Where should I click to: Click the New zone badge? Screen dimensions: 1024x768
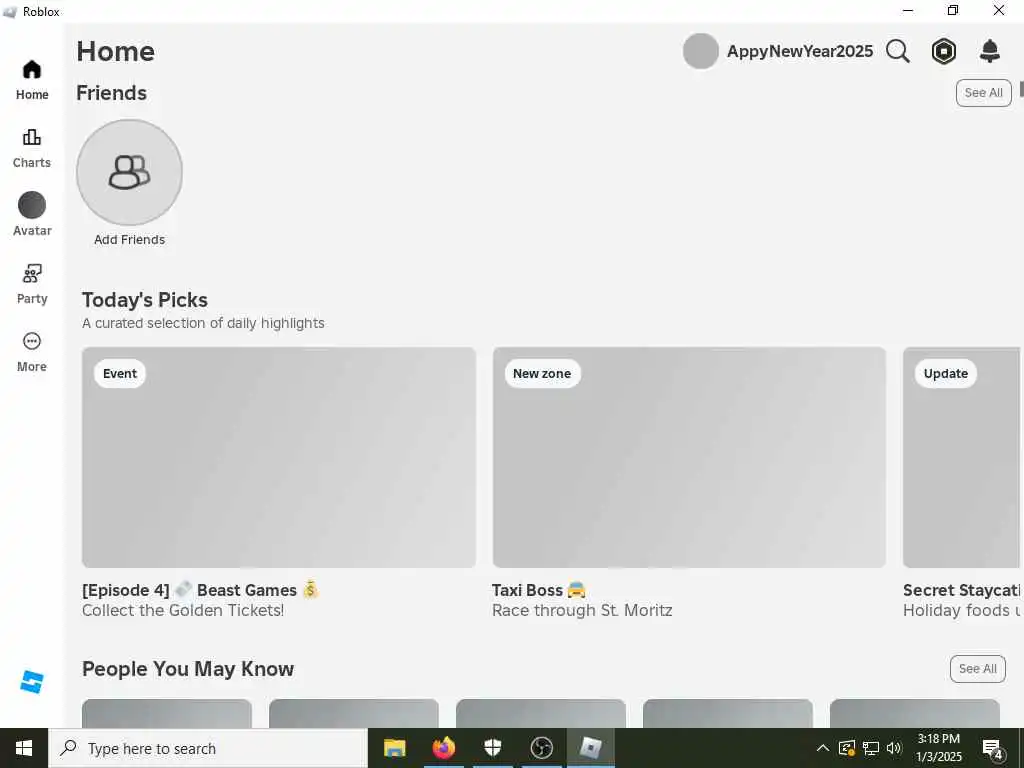coord(542,374)
